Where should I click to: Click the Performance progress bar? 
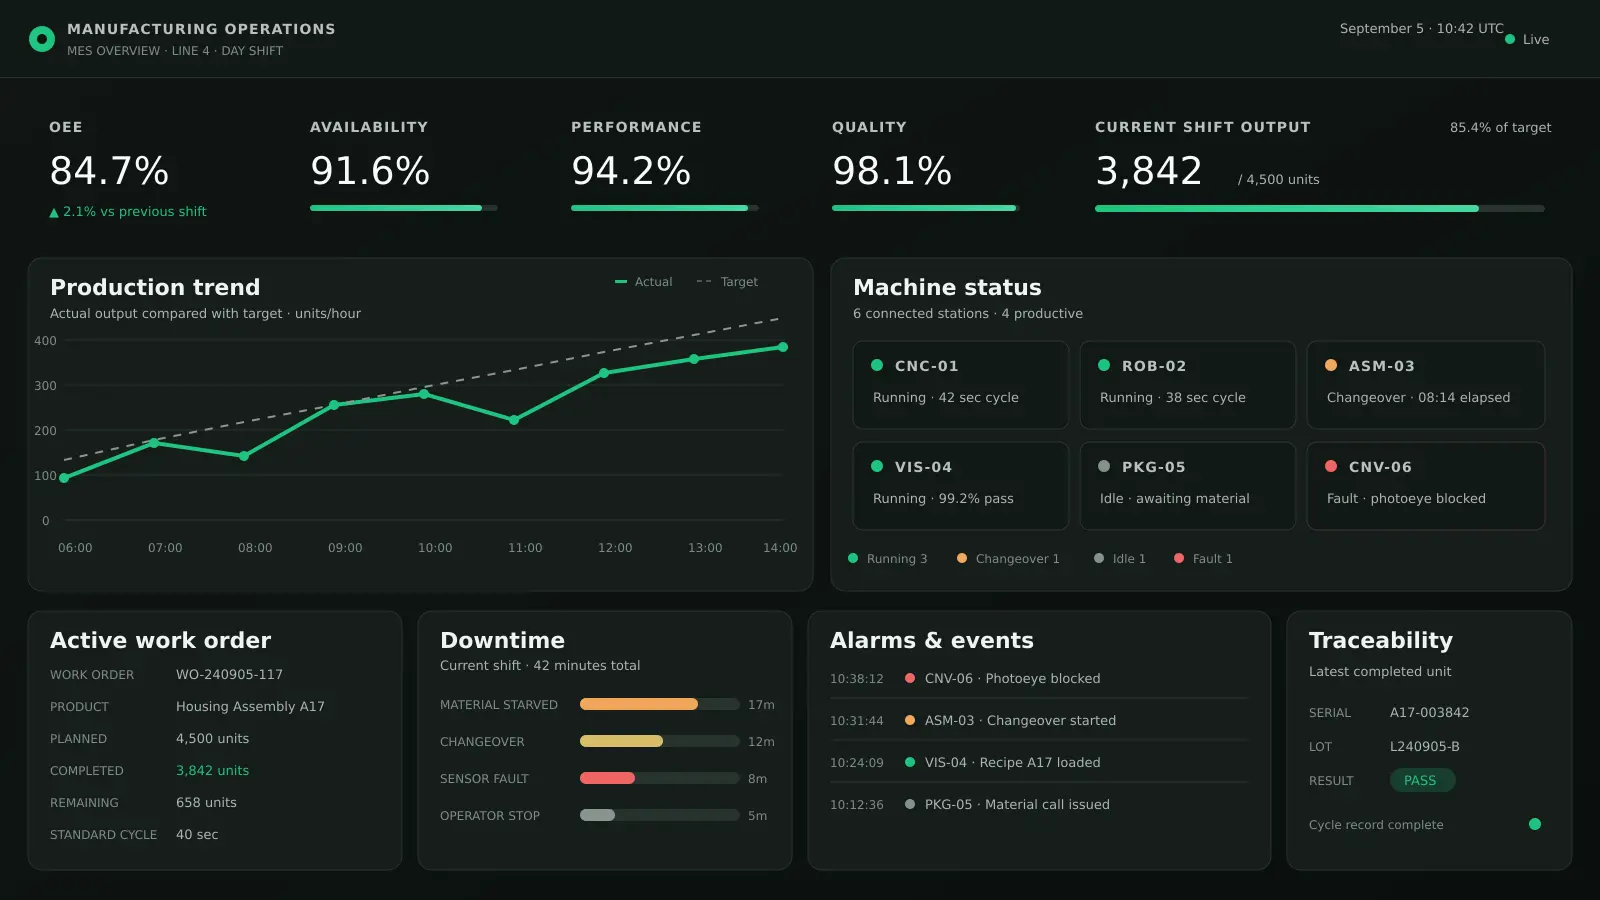click(665, 208)
